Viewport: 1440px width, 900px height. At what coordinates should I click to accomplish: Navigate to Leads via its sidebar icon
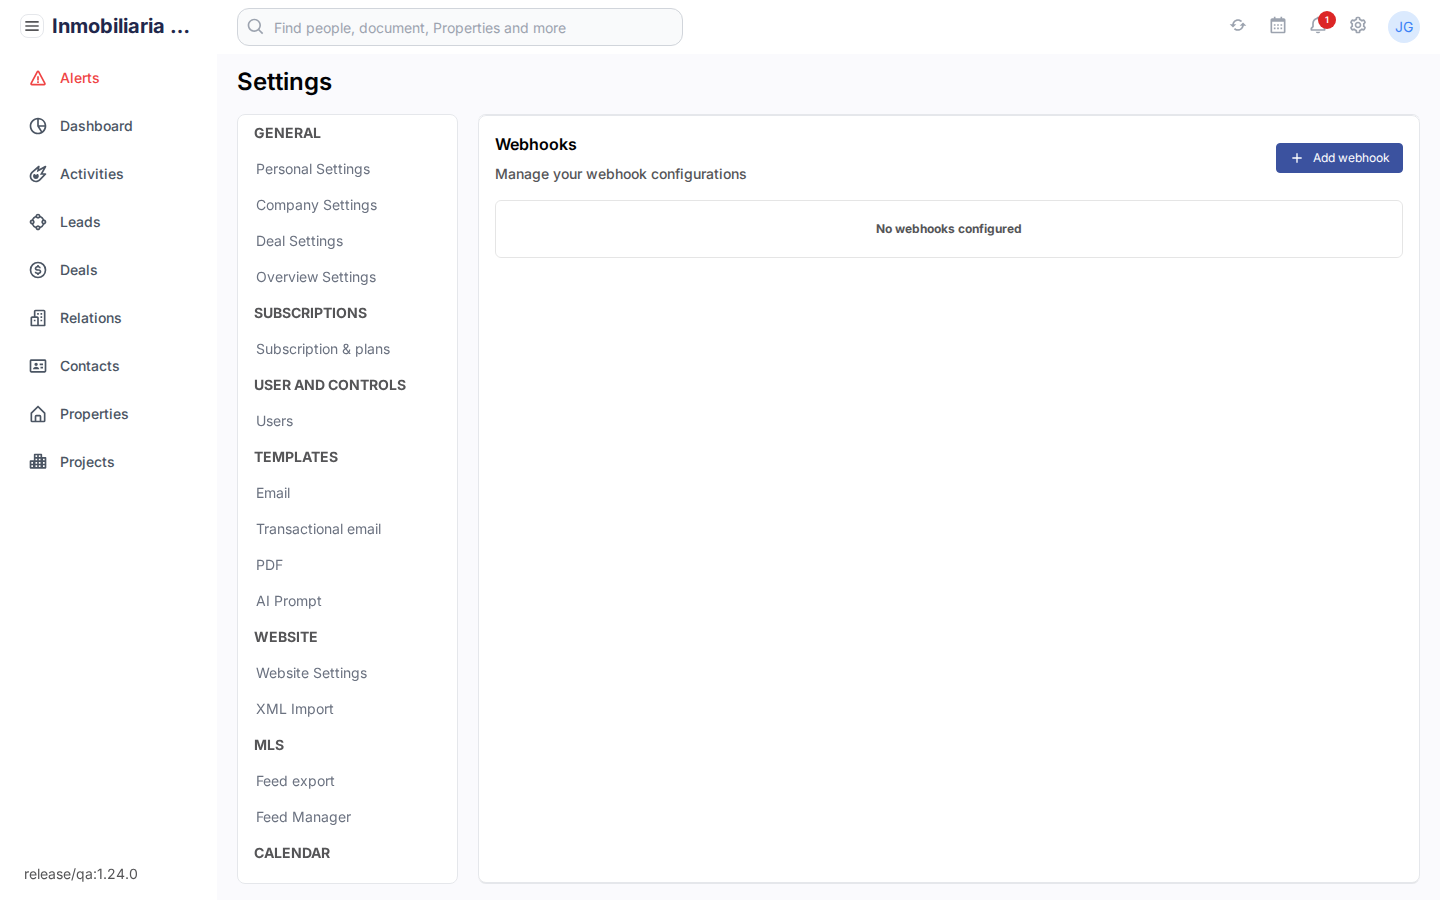37,222
